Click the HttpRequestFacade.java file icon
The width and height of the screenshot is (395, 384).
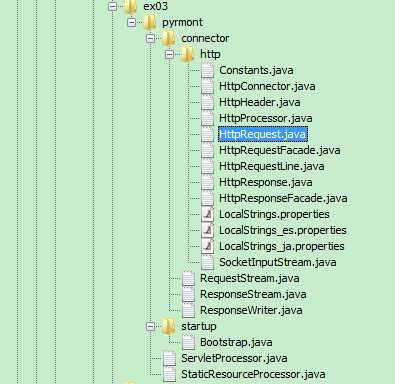pyautogui.click(x=207, y=150)
